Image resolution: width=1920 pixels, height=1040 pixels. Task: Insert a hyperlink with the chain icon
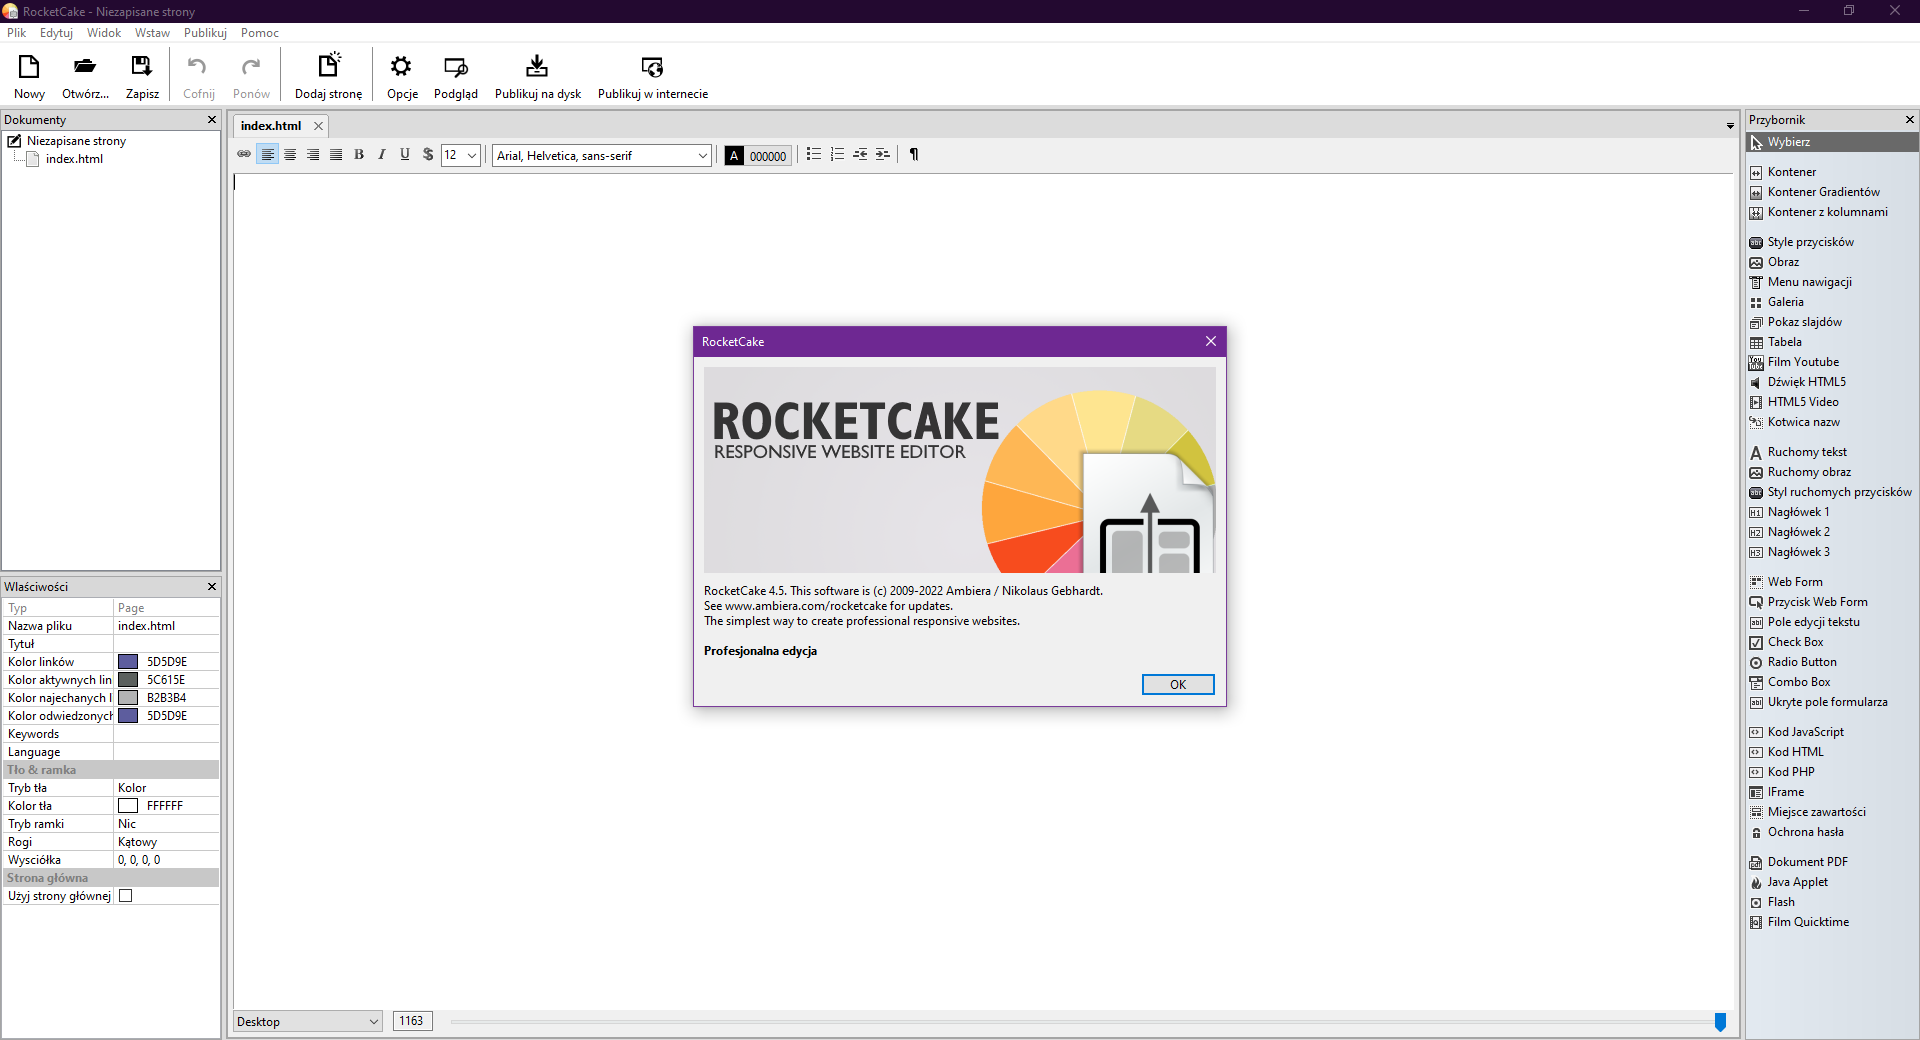point(244,155)
